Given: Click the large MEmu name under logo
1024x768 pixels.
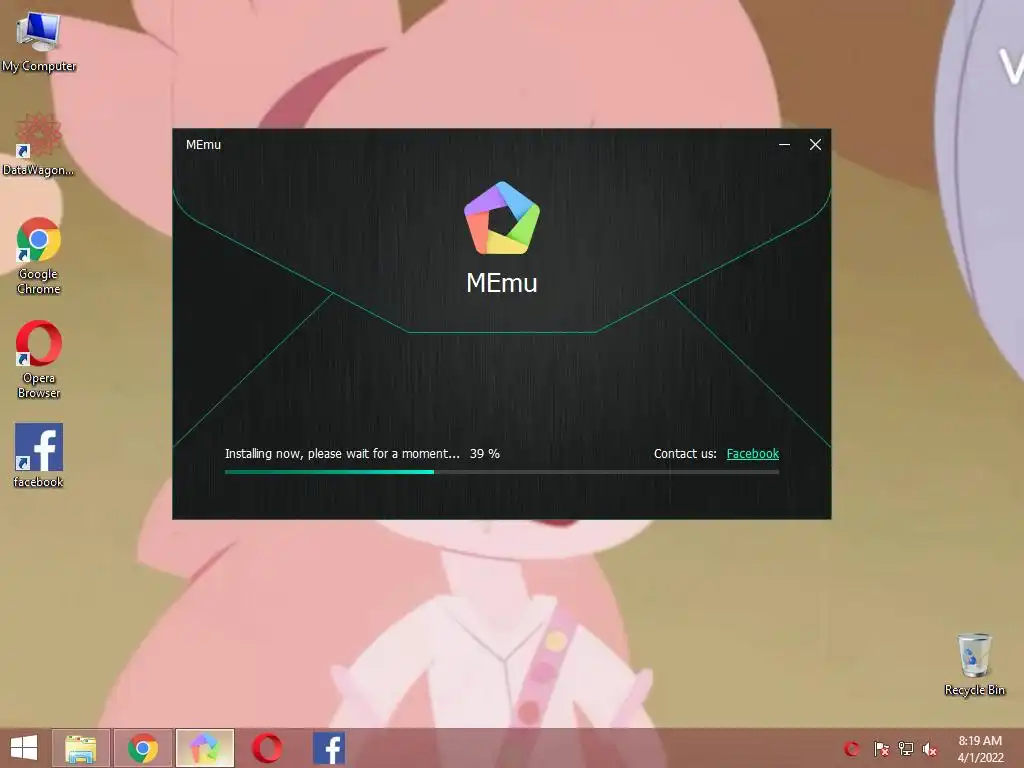Looking at the screenshot, I should point(502,283).
